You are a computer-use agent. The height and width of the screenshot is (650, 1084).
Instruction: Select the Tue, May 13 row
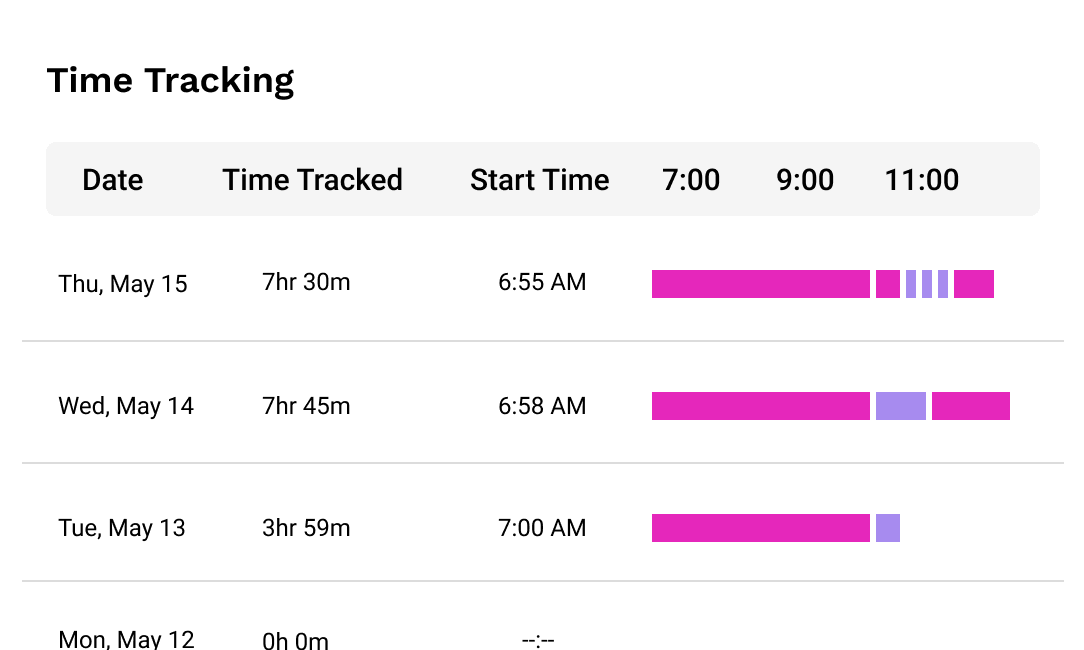click(121, 528)
